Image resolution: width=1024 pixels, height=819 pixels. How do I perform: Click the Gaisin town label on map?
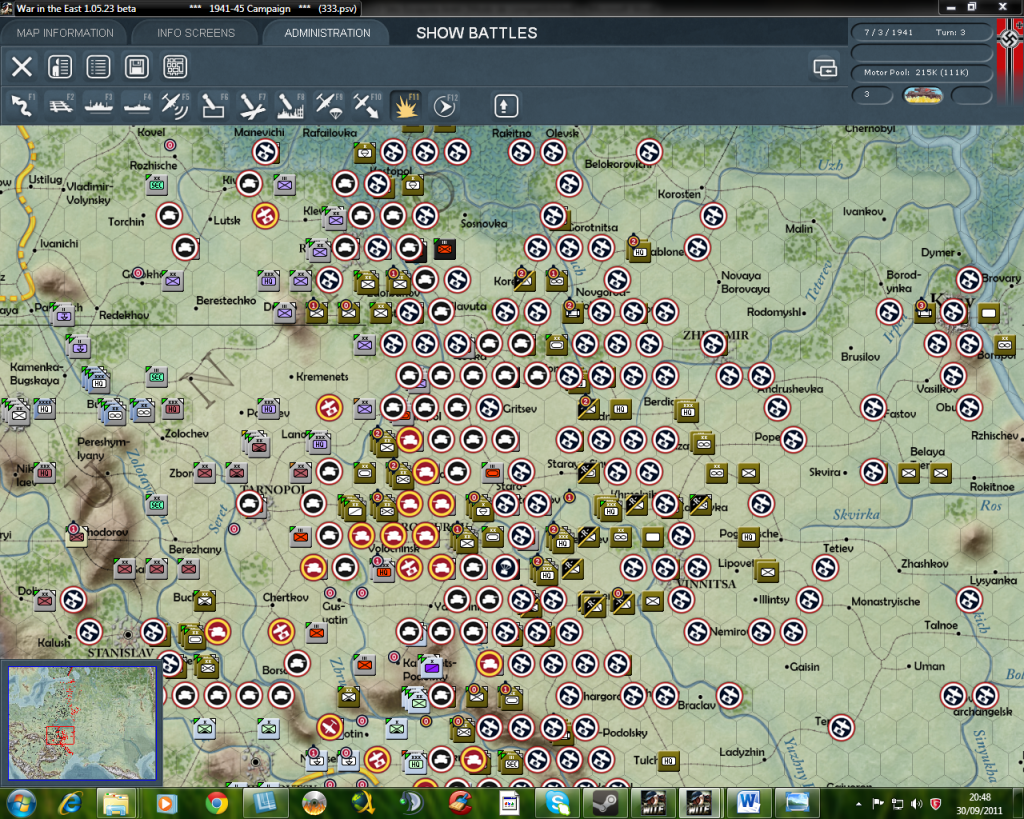click(x=805, y=667)
